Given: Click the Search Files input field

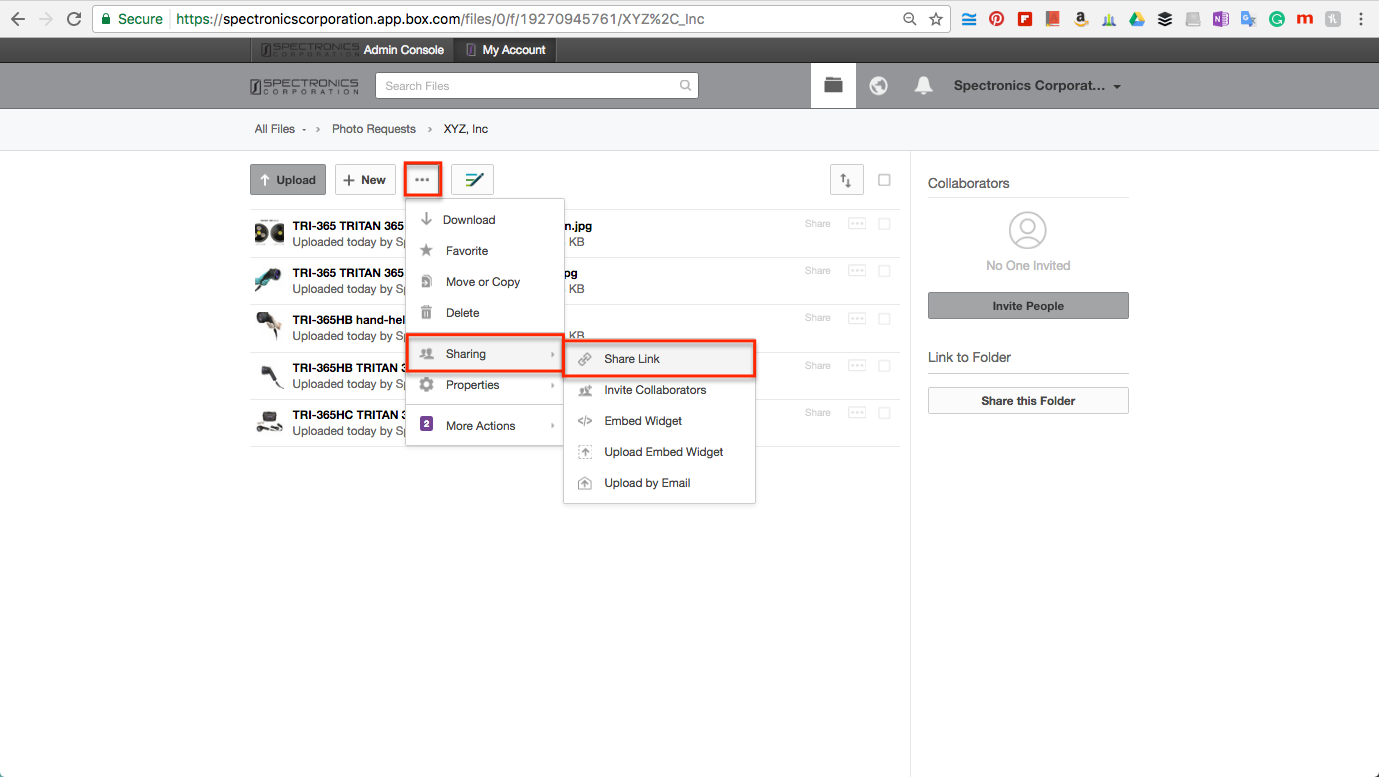Looking at the screenshot, I should pyautogui.click(x=530, y=86).
